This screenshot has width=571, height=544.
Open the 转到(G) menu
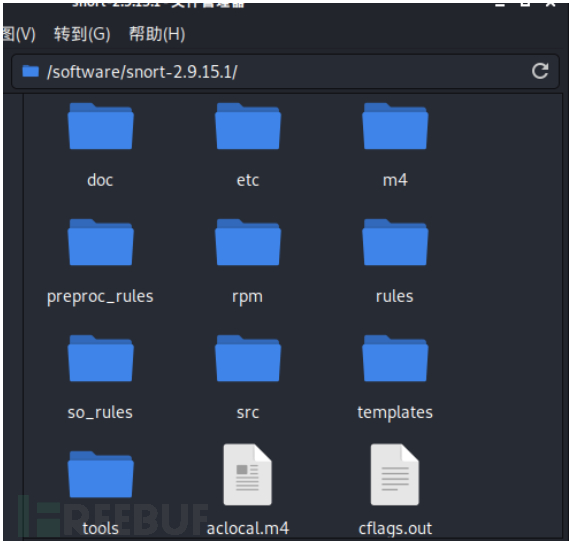[82, 35]
